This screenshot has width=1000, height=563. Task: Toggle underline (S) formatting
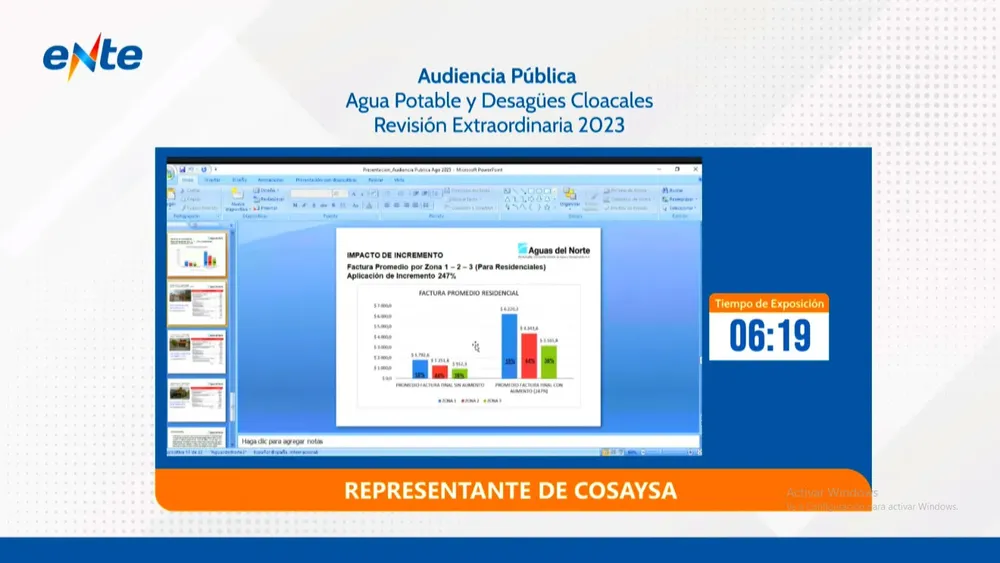click(x=313, y=205)
